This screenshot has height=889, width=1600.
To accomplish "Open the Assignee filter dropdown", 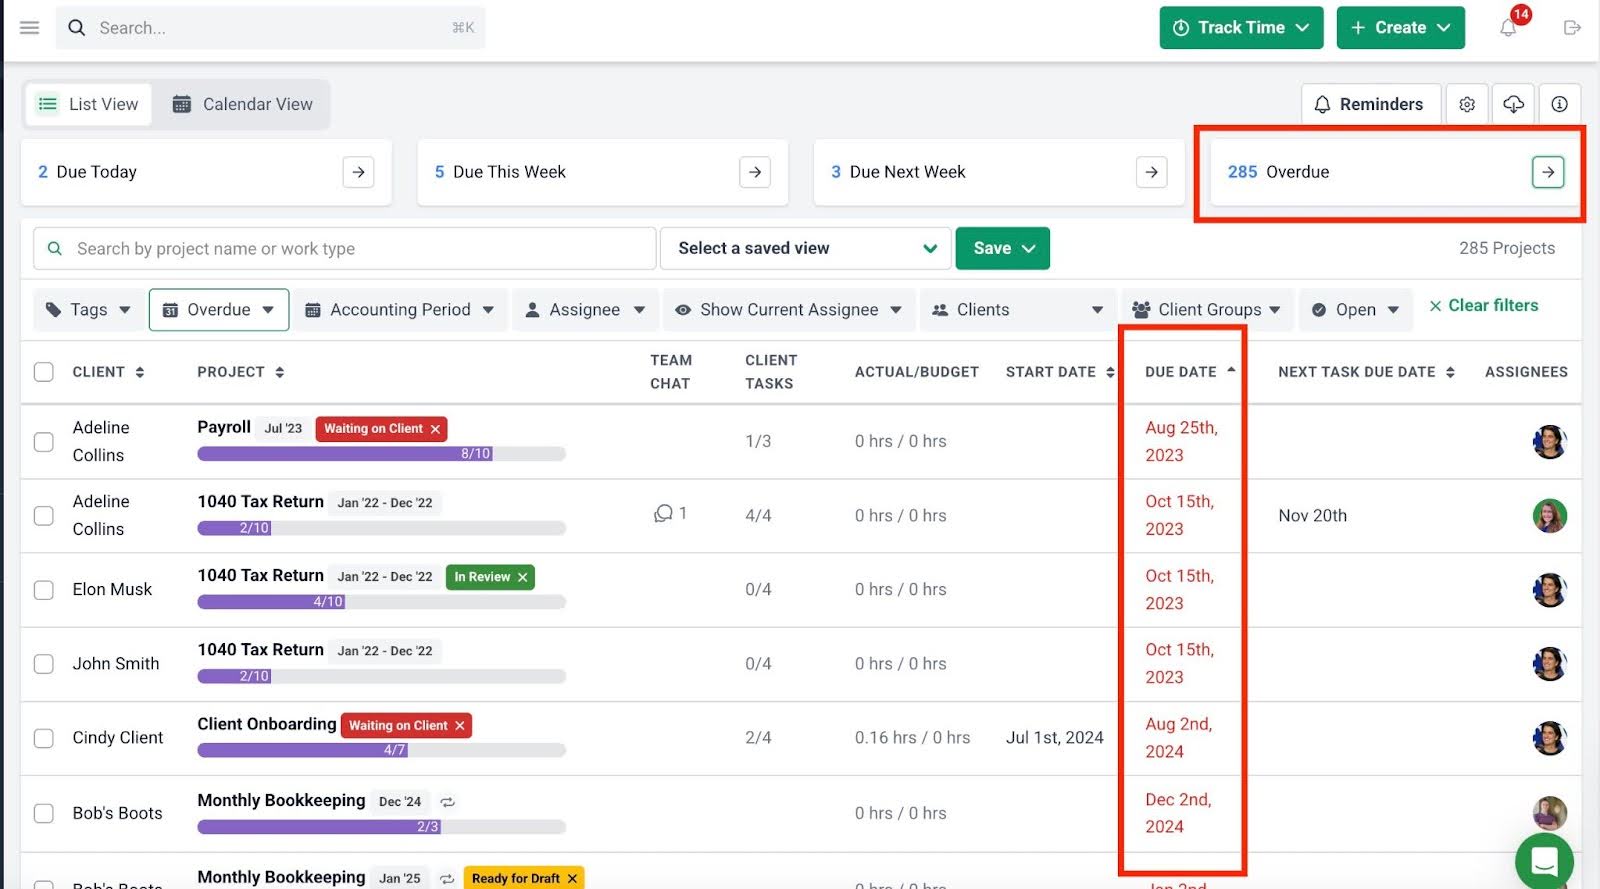I will [586, 310].
